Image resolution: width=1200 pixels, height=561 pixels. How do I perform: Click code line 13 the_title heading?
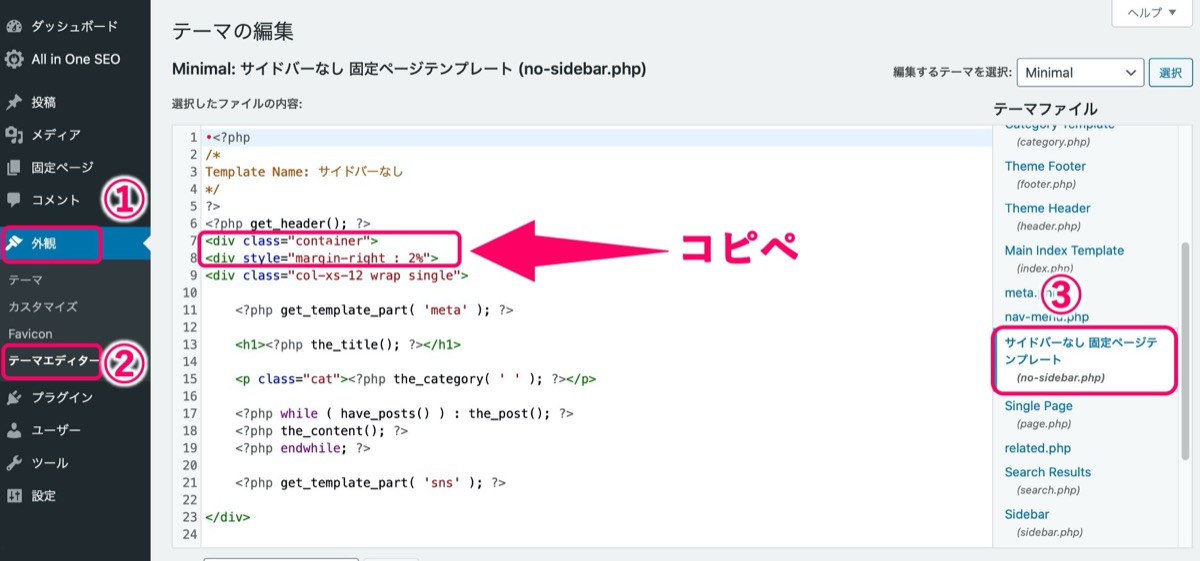tap(348, 344)
